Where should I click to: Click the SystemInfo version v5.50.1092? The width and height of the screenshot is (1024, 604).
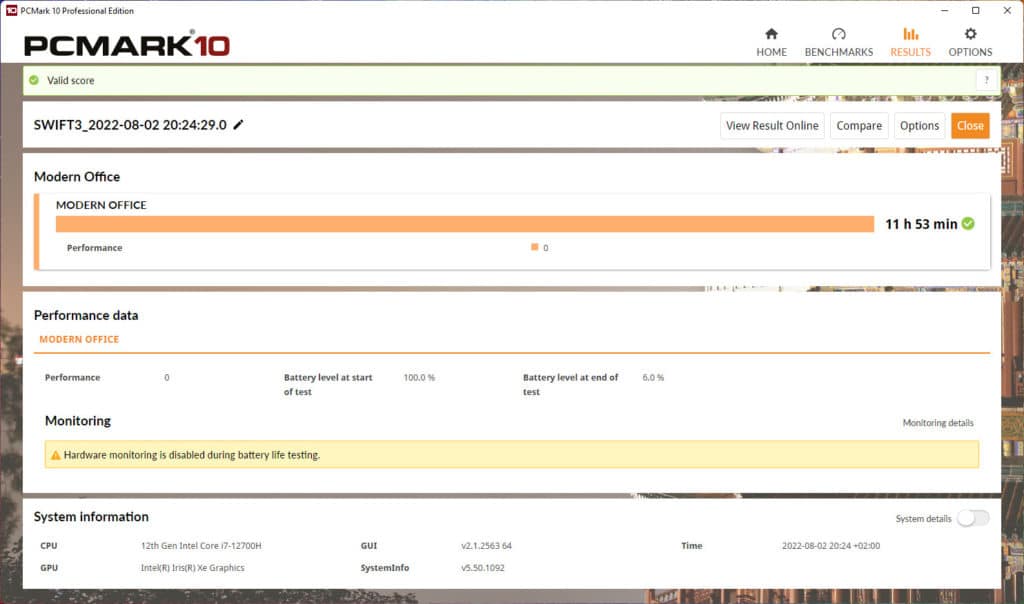pos(483,568)
